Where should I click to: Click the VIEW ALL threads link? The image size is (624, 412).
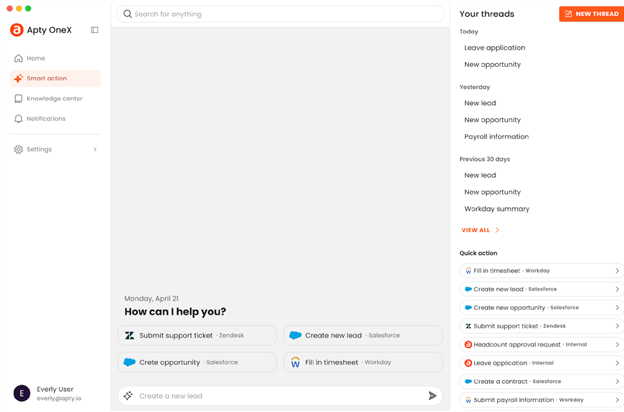(480, 230)
